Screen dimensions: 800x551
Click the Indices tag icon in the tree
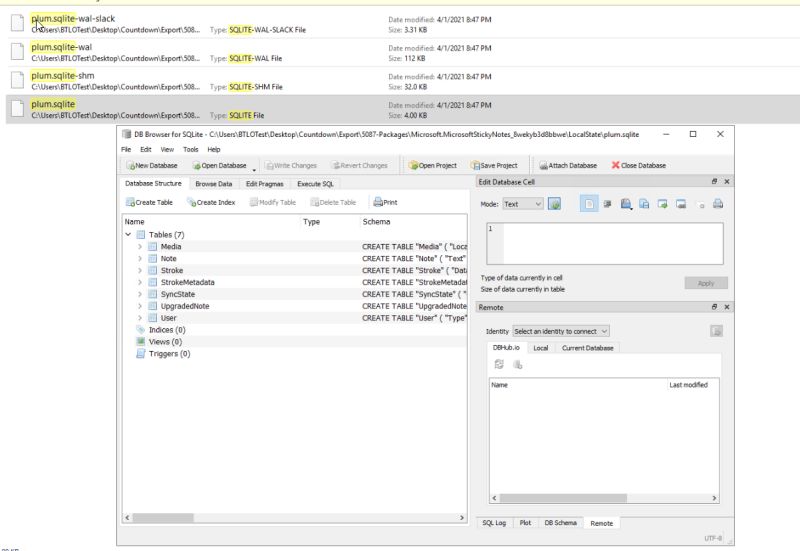140,330
